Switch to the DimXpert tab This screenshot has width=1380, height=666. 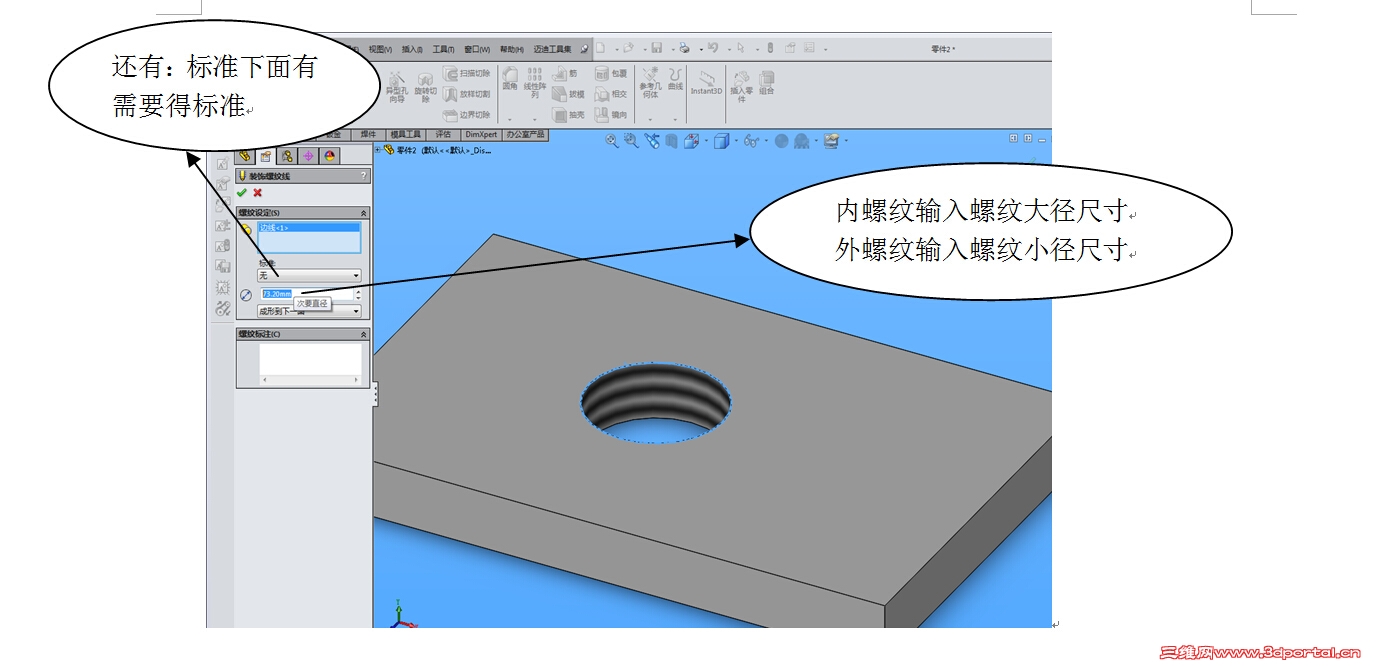481,134
